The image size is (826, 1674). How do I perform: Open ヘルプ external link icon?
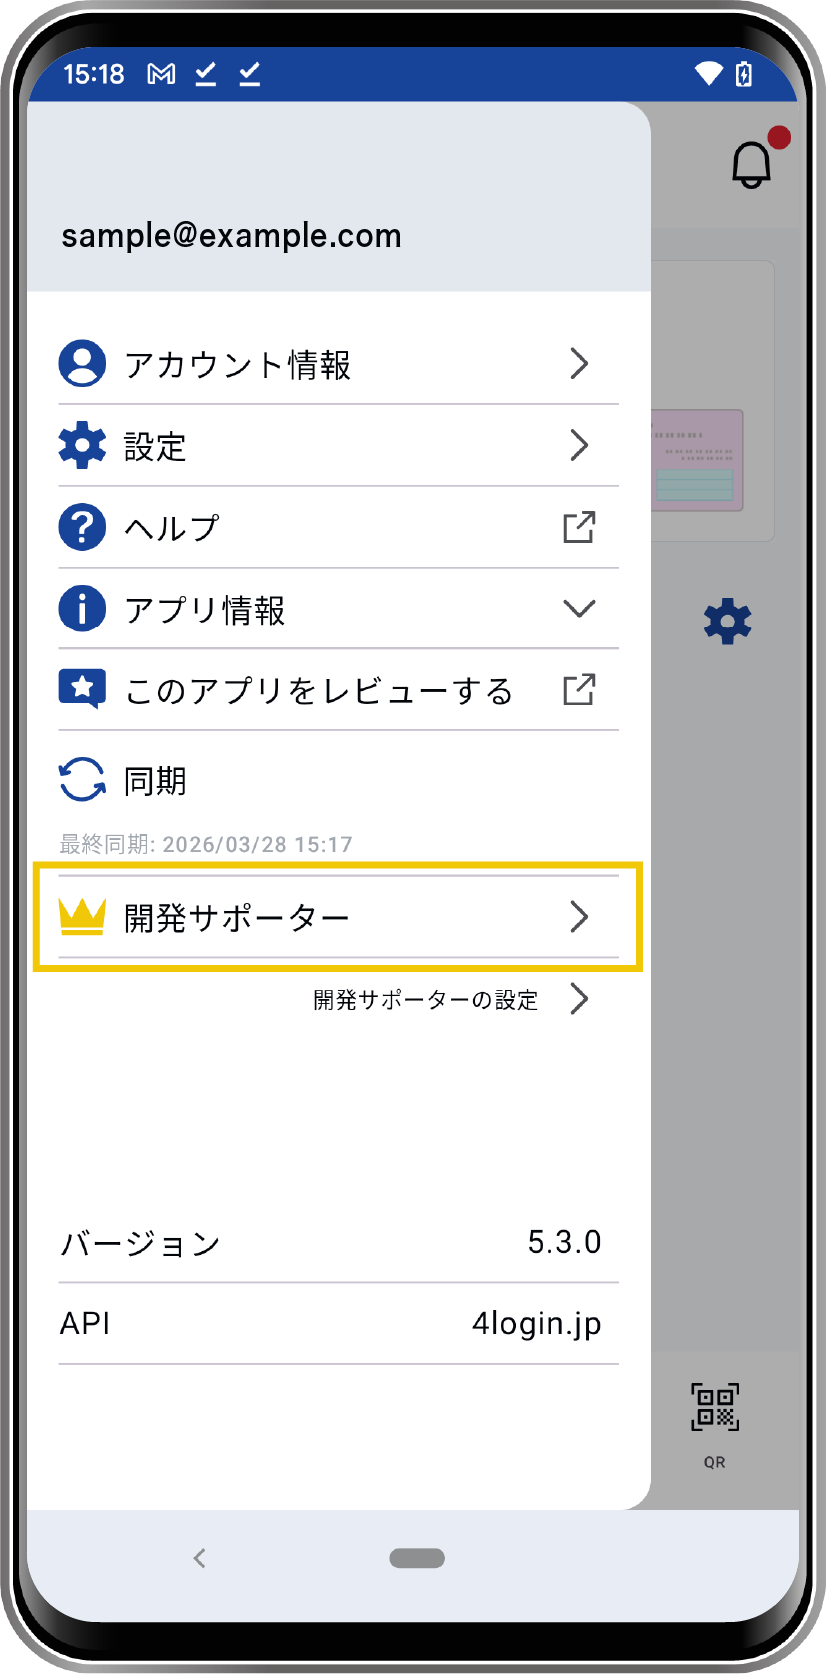tap(579, 527)
